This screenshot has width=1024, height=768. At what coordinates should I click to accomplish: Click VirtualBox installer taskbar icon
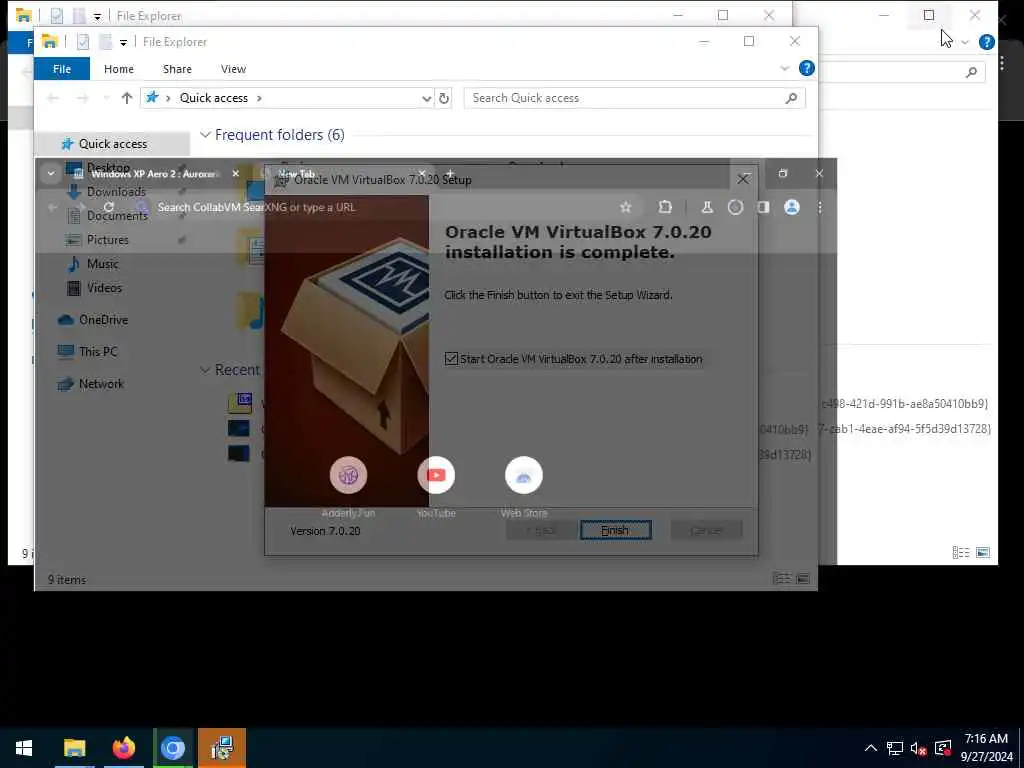pos(222,748)
